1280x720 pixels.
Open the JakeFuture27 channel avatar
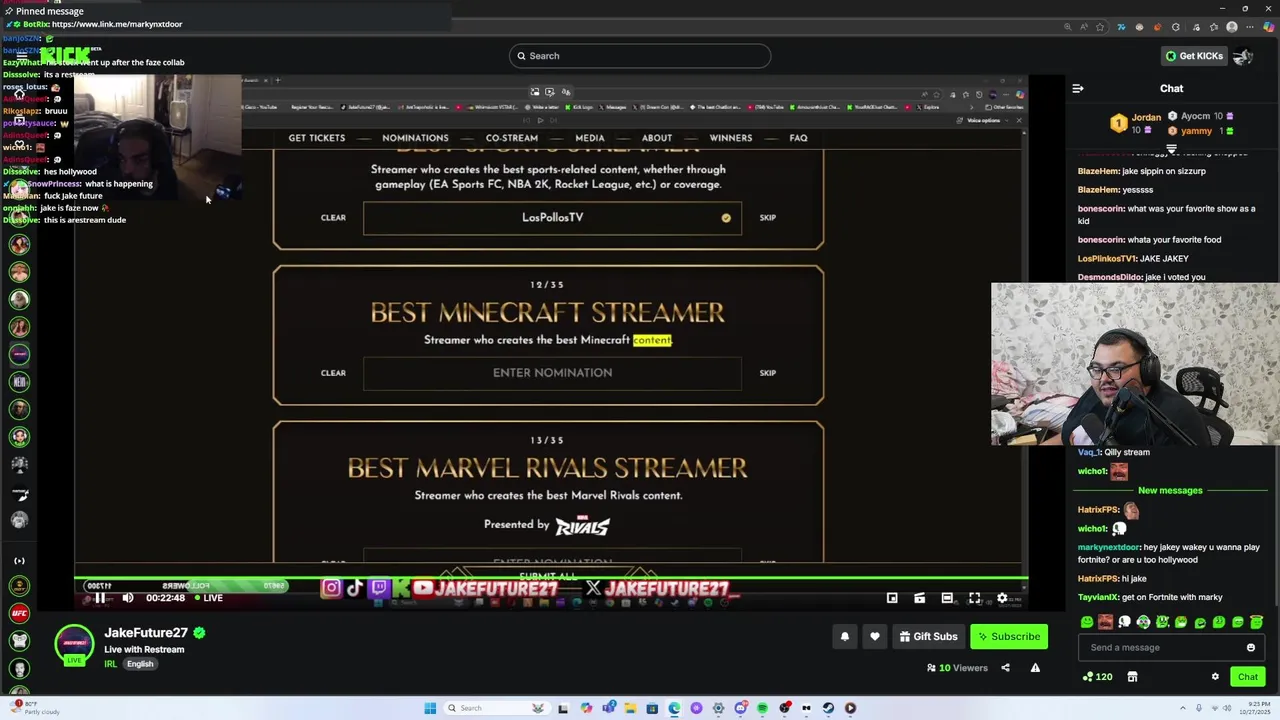[74, 645]
